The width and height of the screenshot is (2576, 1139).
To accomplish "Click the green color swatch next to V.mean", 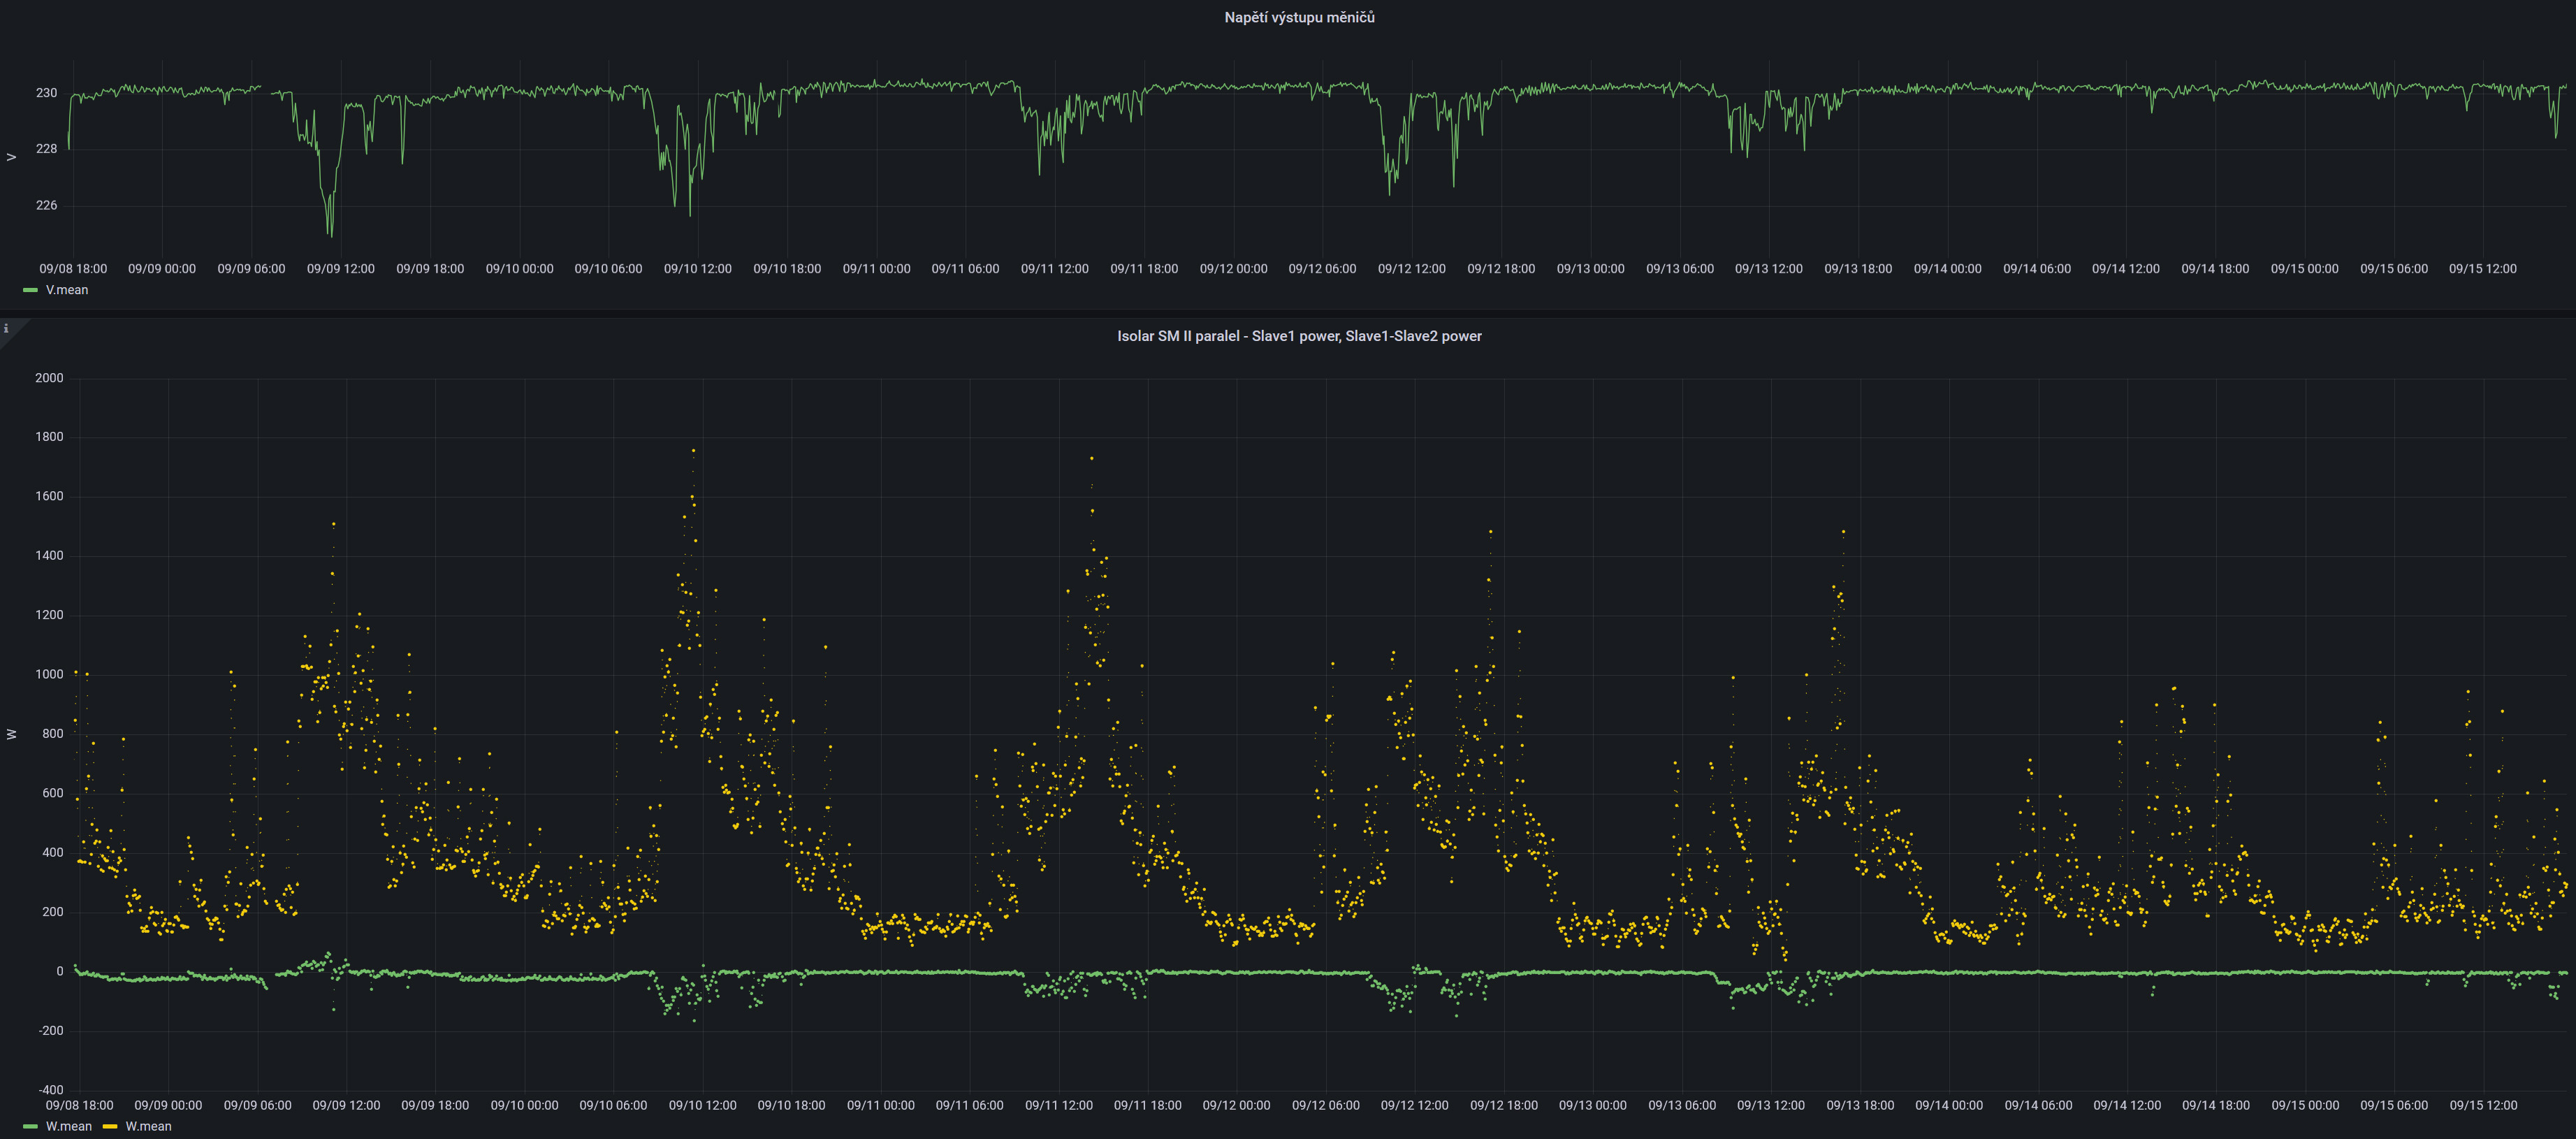I will click(x=30, y=290).
